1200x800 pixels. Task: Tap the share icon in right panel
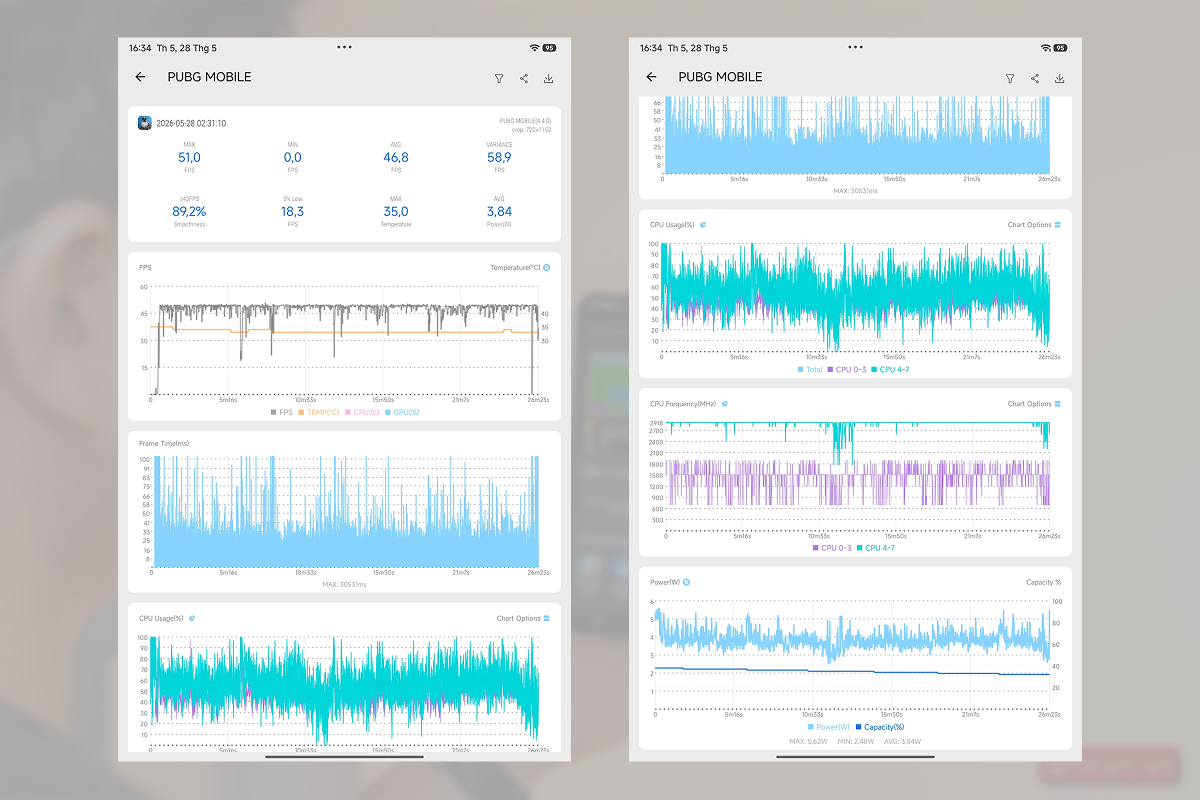pyautogui.click(x=1035, y=78)
